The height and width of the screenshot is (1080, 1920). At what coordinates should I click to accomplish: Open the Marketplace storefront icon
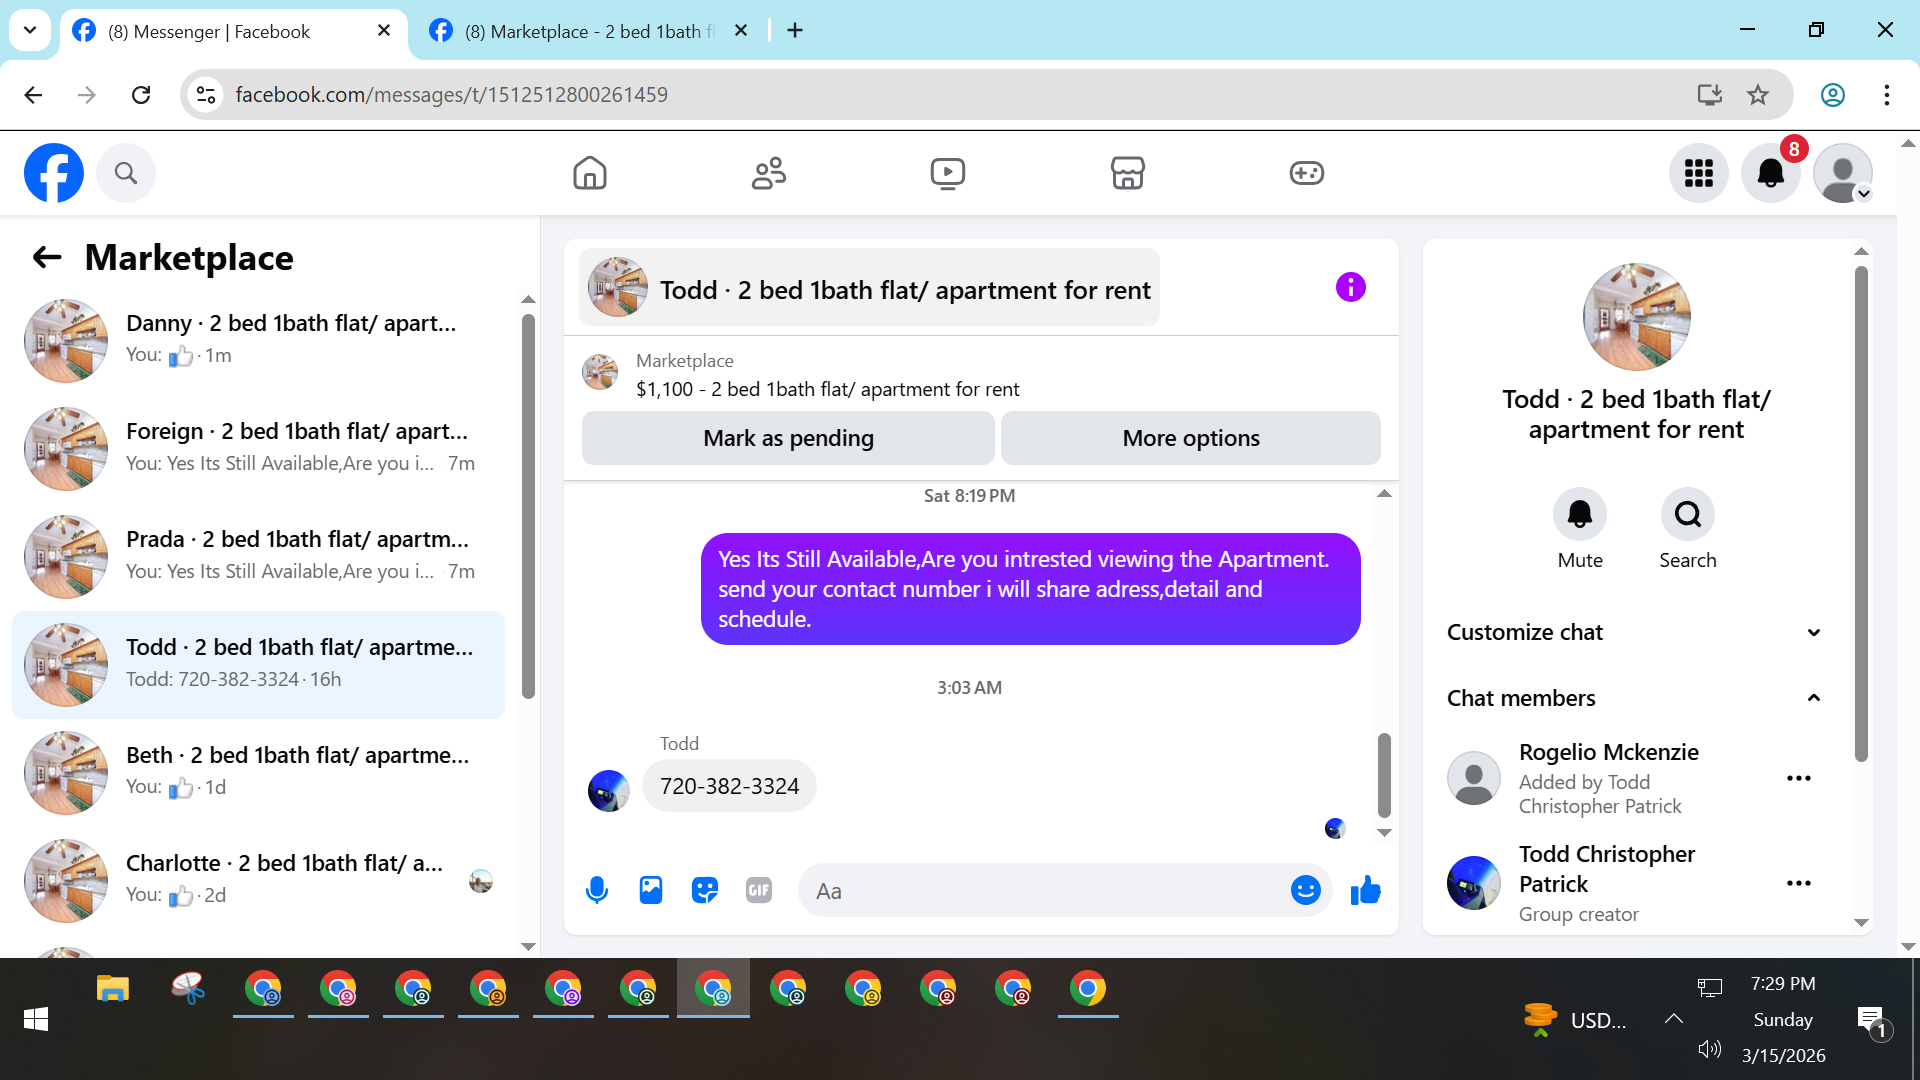tap(1127, 173)
